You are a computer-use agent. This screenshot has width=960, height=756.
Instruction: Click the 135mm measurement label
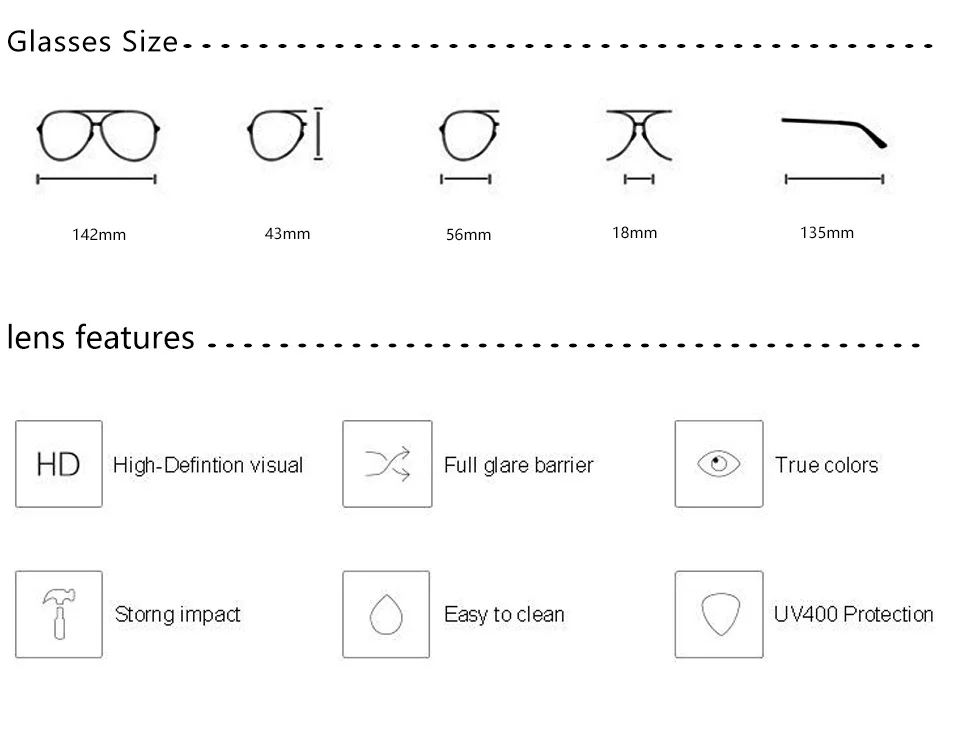click(x=827, y=232)
